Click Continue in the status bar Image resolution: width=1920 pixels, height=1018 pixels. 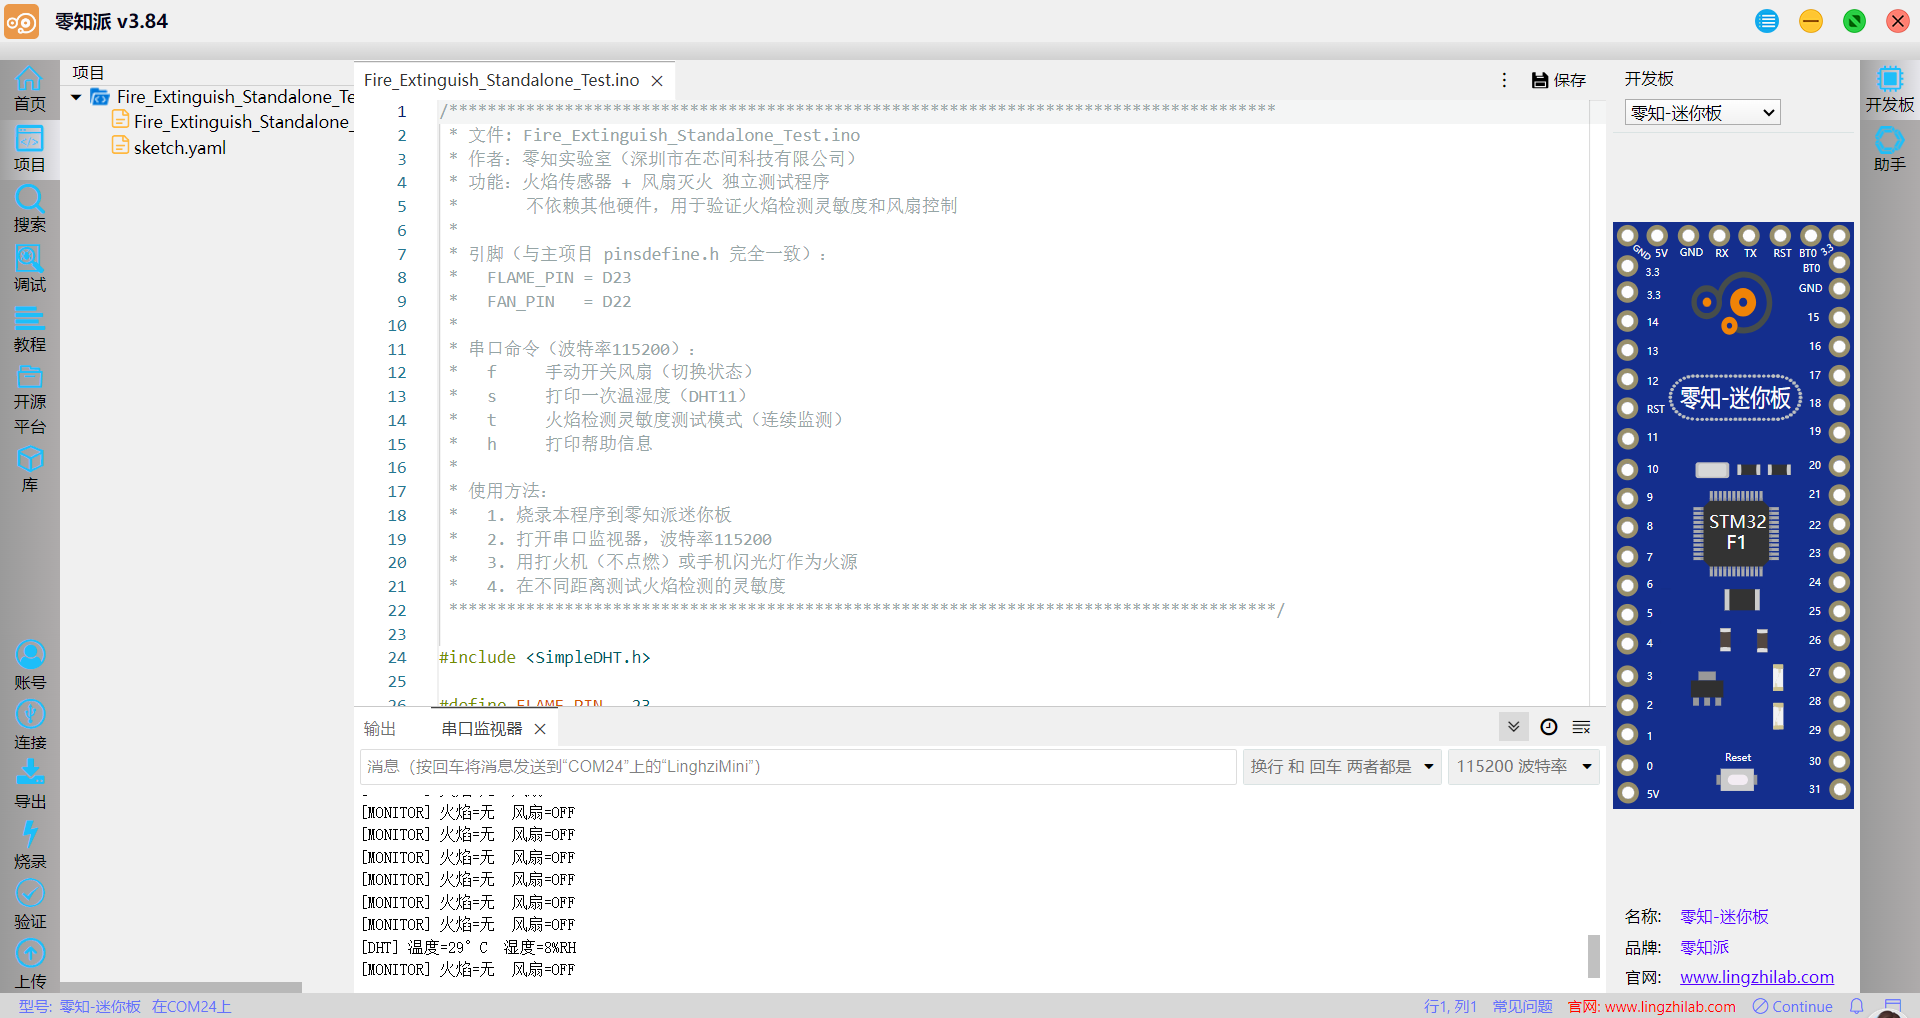click(x=1793, y=1006)
